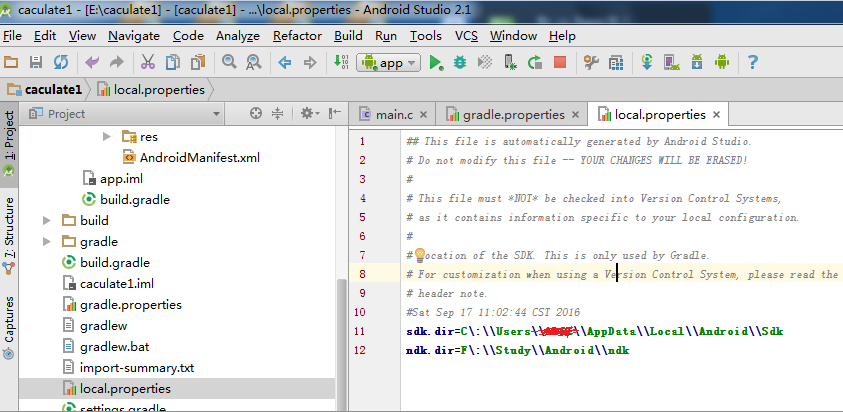Open the Refactor menu
The height and width of the screenshot is (412, 843).
tap(297, 36)
